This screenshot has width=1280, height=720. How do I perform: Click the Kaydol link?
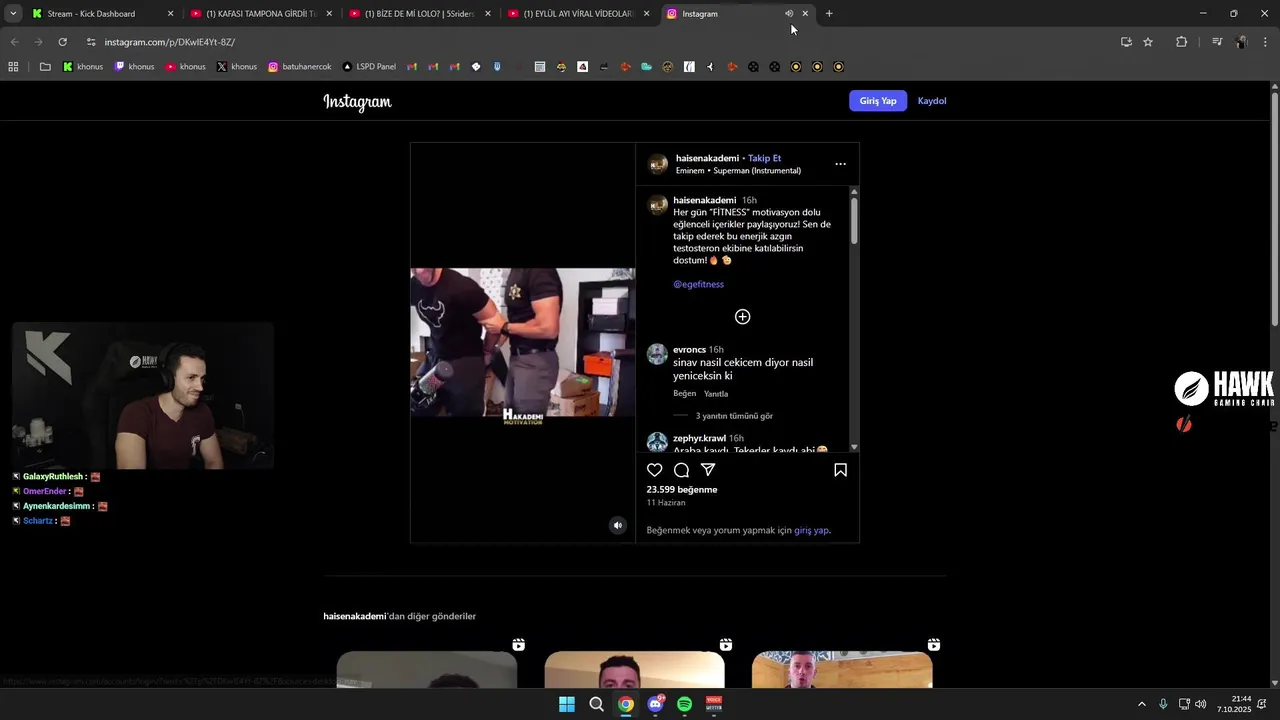932,101
